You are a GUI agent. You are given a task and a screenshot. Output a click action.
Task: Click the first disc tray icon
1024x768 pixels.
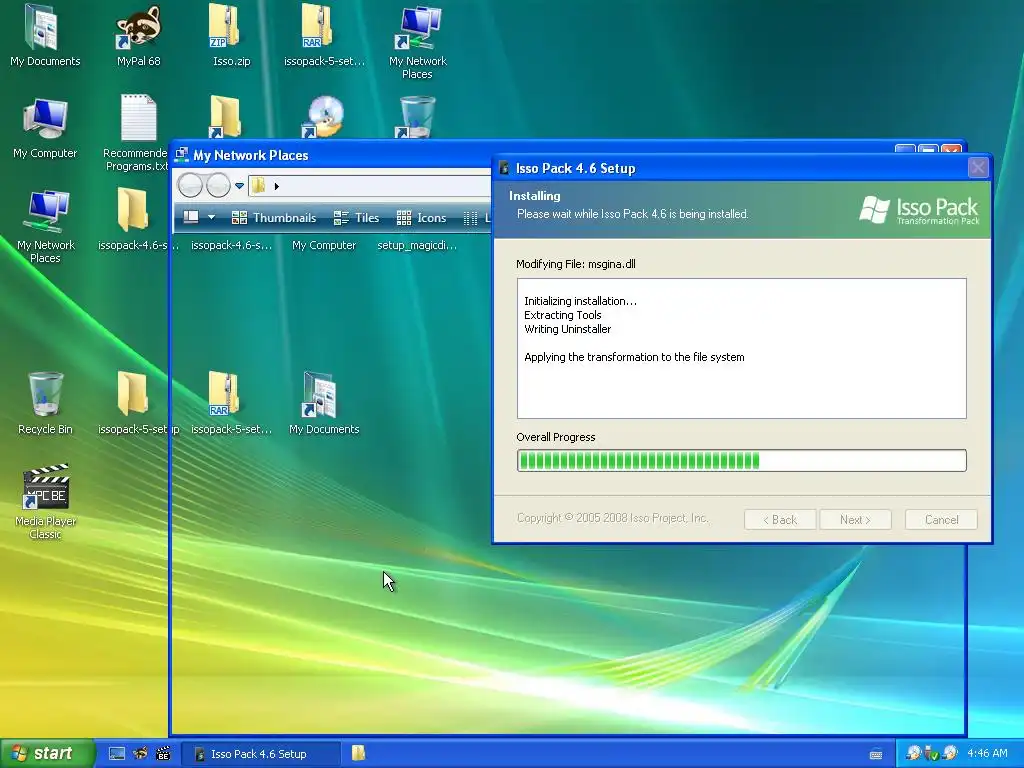click(x=913, y=754)
